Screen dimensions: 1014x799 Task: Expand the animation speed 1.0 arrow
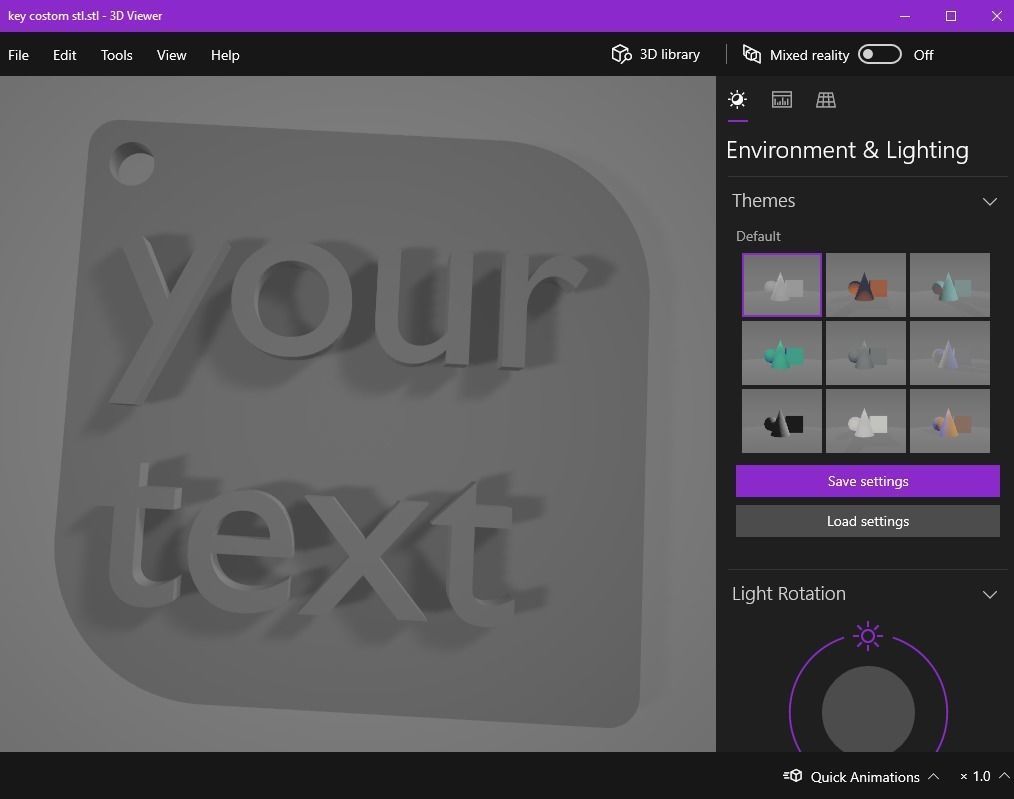tap(1004, 775)
